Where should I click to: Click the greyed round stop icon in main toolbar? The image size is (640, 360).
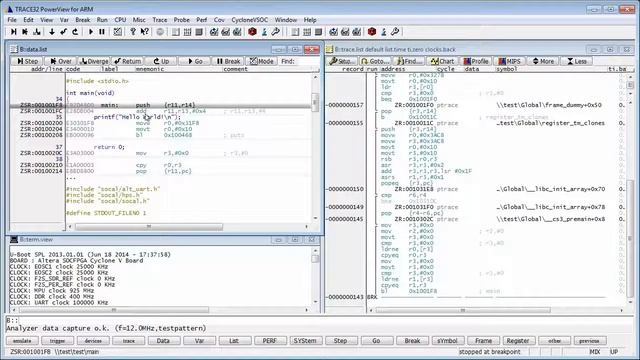point(160,32)
